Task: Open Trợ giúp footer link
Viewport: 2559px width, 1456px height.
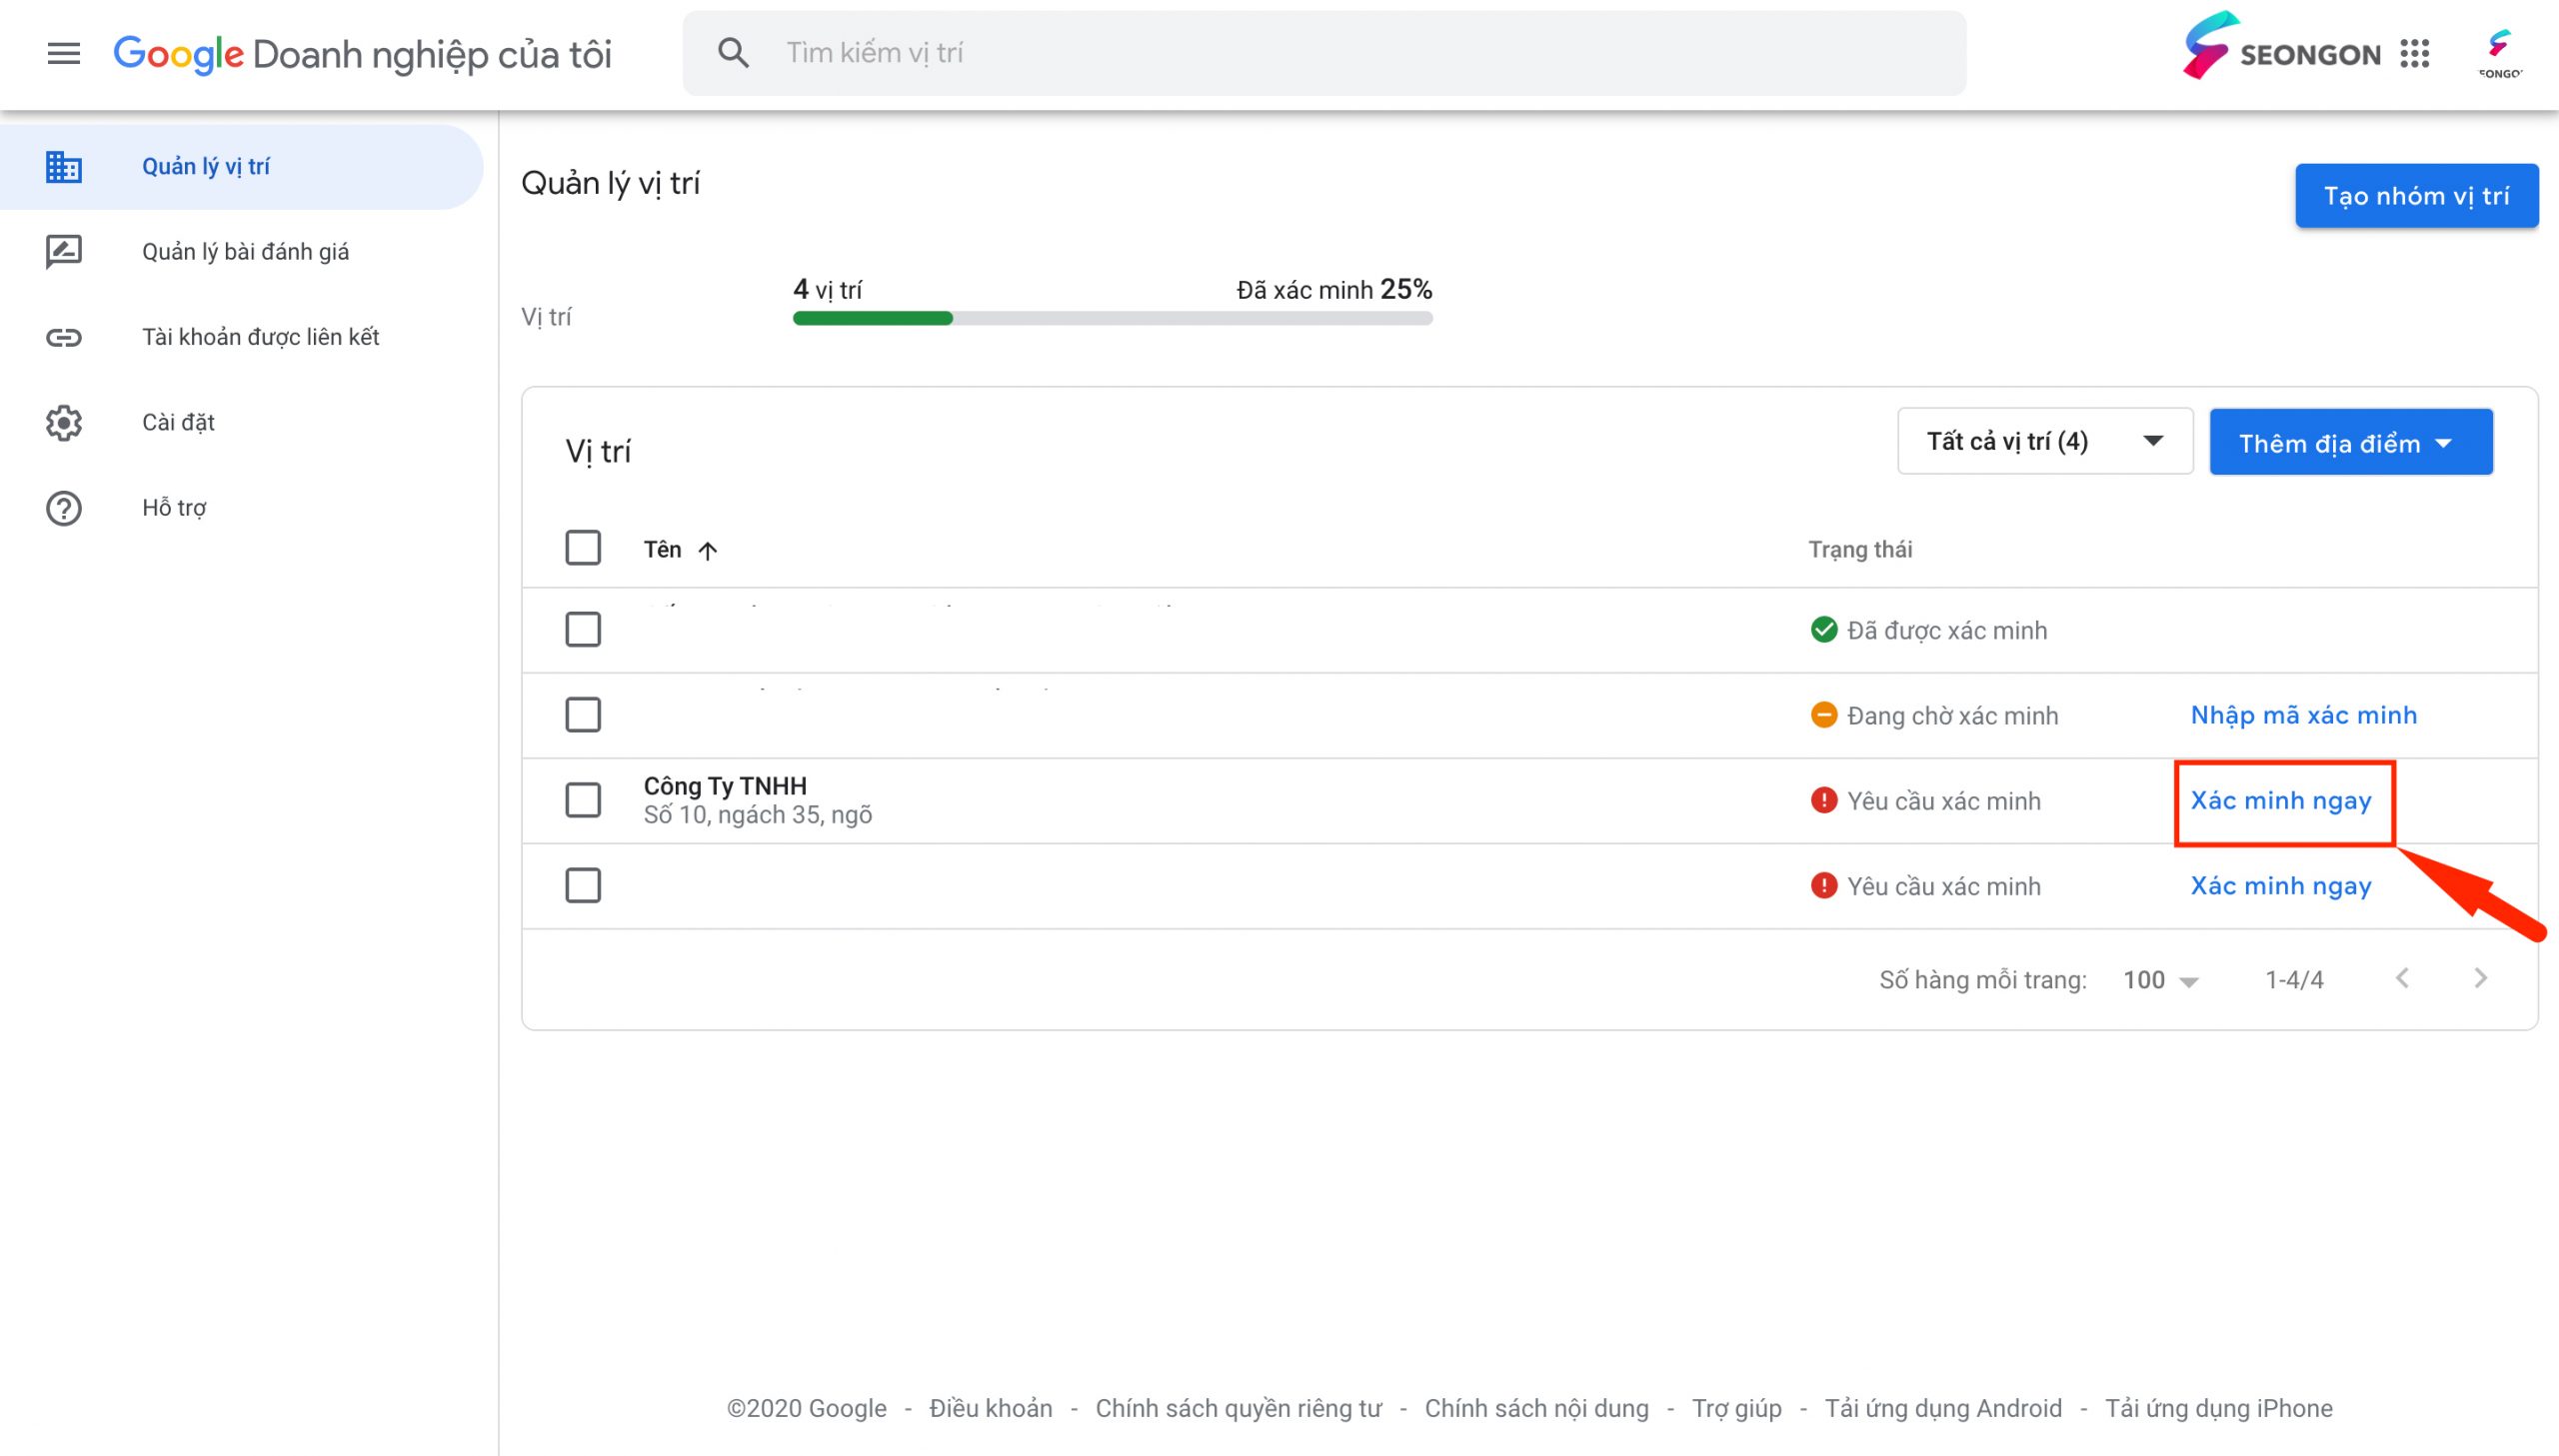Action: click(x=1736, y=1408)
